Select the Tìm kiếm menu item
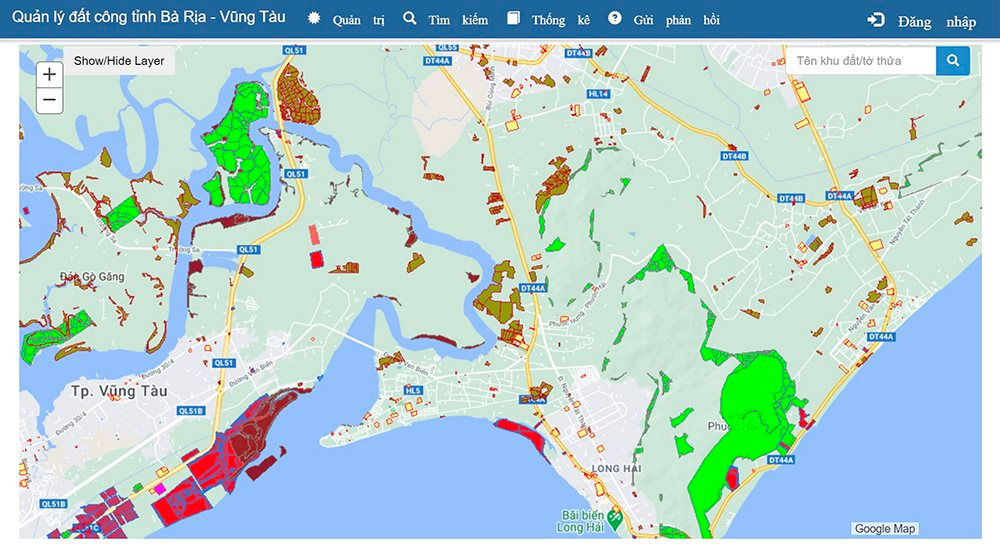1000x545 pixels. (x=457, y=20)
